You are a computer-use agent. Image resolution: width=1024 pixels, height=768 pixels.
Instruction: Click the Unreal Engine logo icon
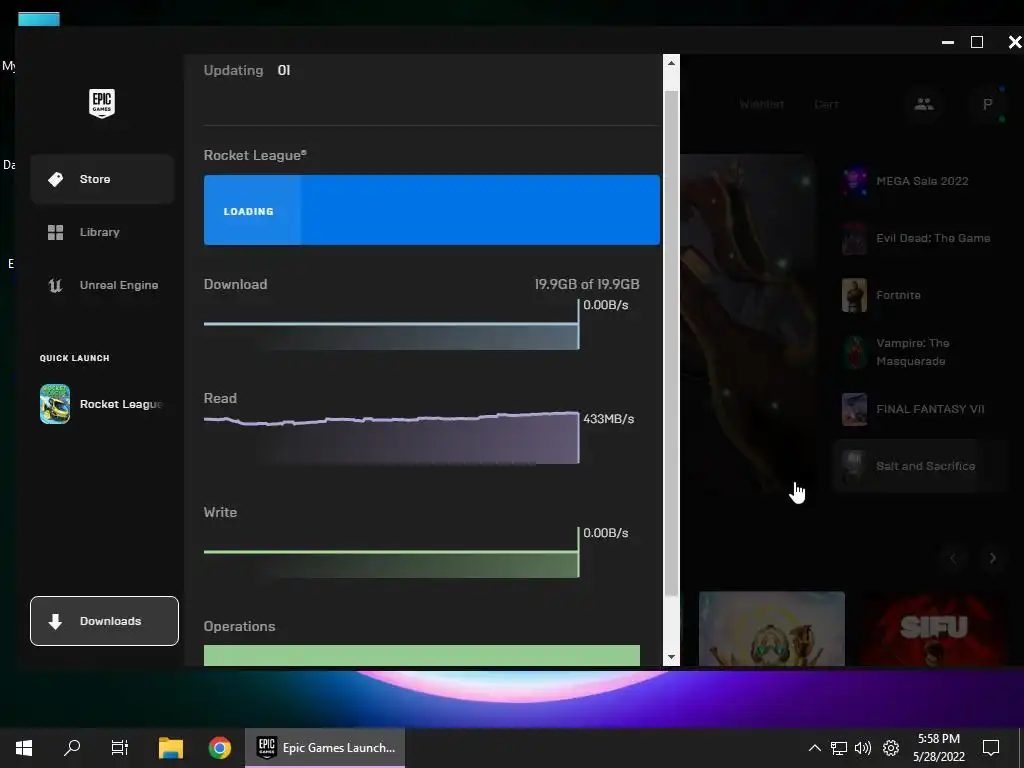pyautogui.click(x=56, y=285)
